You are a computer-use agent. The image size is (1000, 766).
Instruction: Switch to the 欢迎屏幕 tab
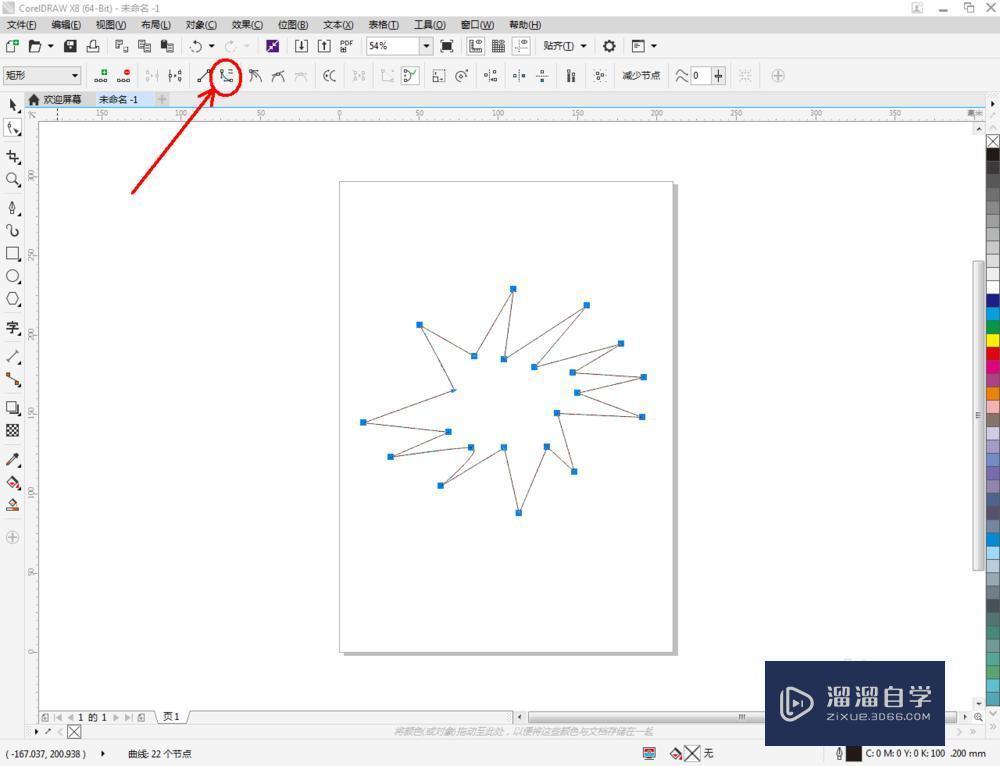coord(60,99)
